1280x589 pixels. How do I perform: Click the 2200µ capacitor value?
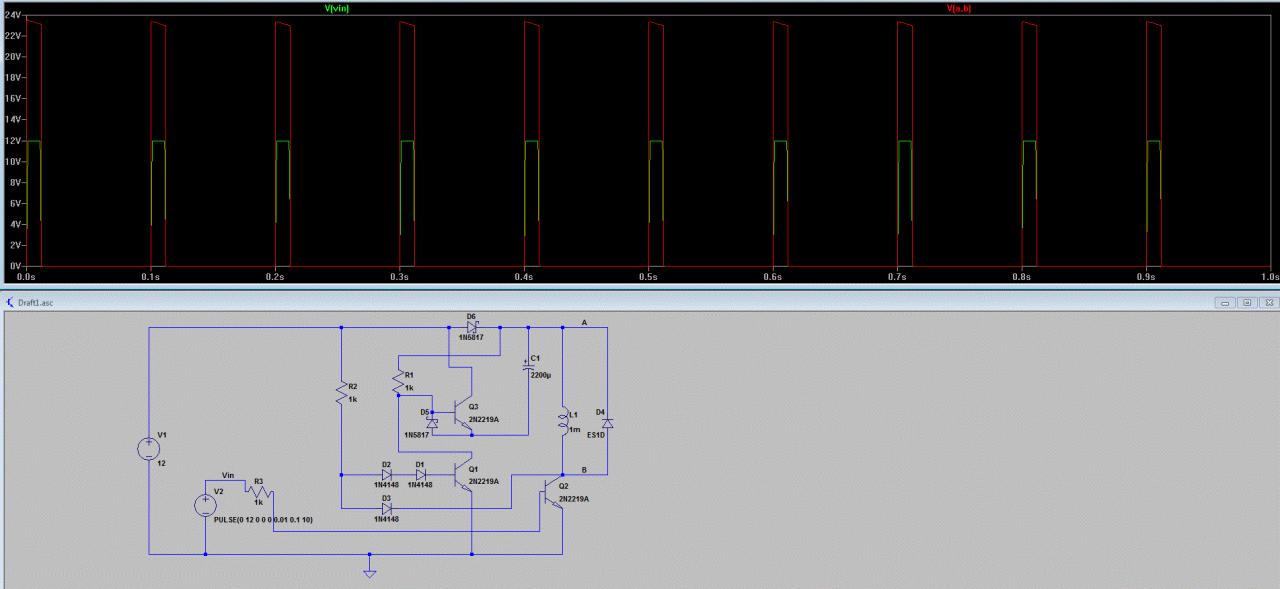click(541, 375)
